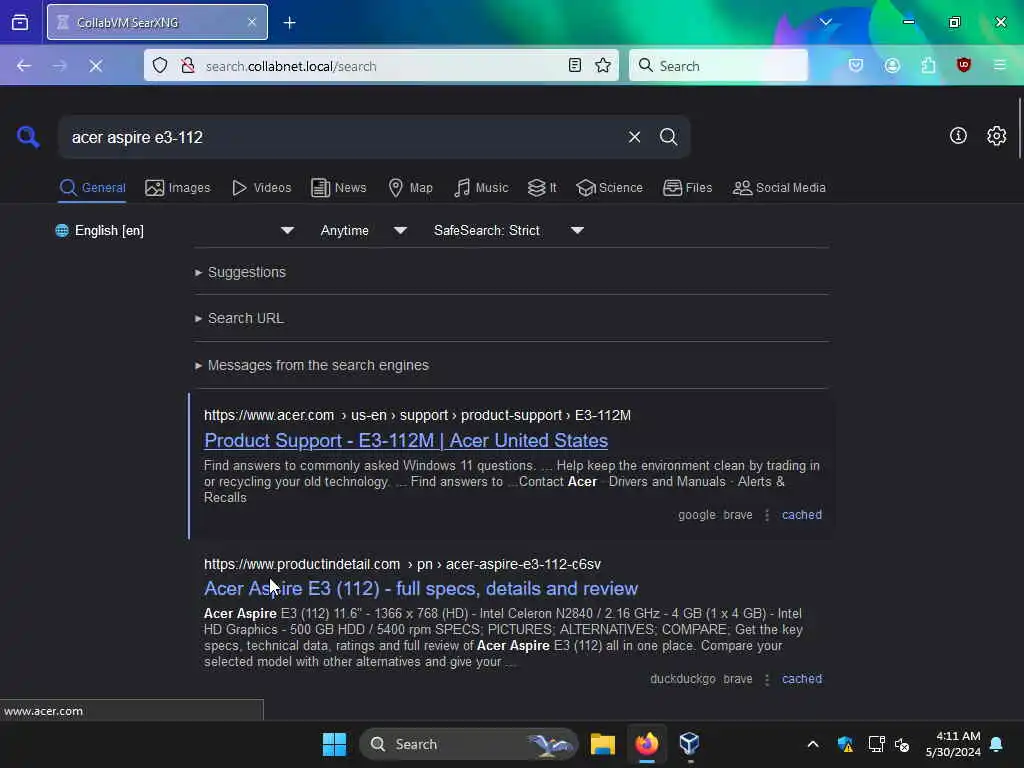Switch to Social Media category
Image resolution: width=1024 pixels, height=768 pixels.
coord(779,188)
